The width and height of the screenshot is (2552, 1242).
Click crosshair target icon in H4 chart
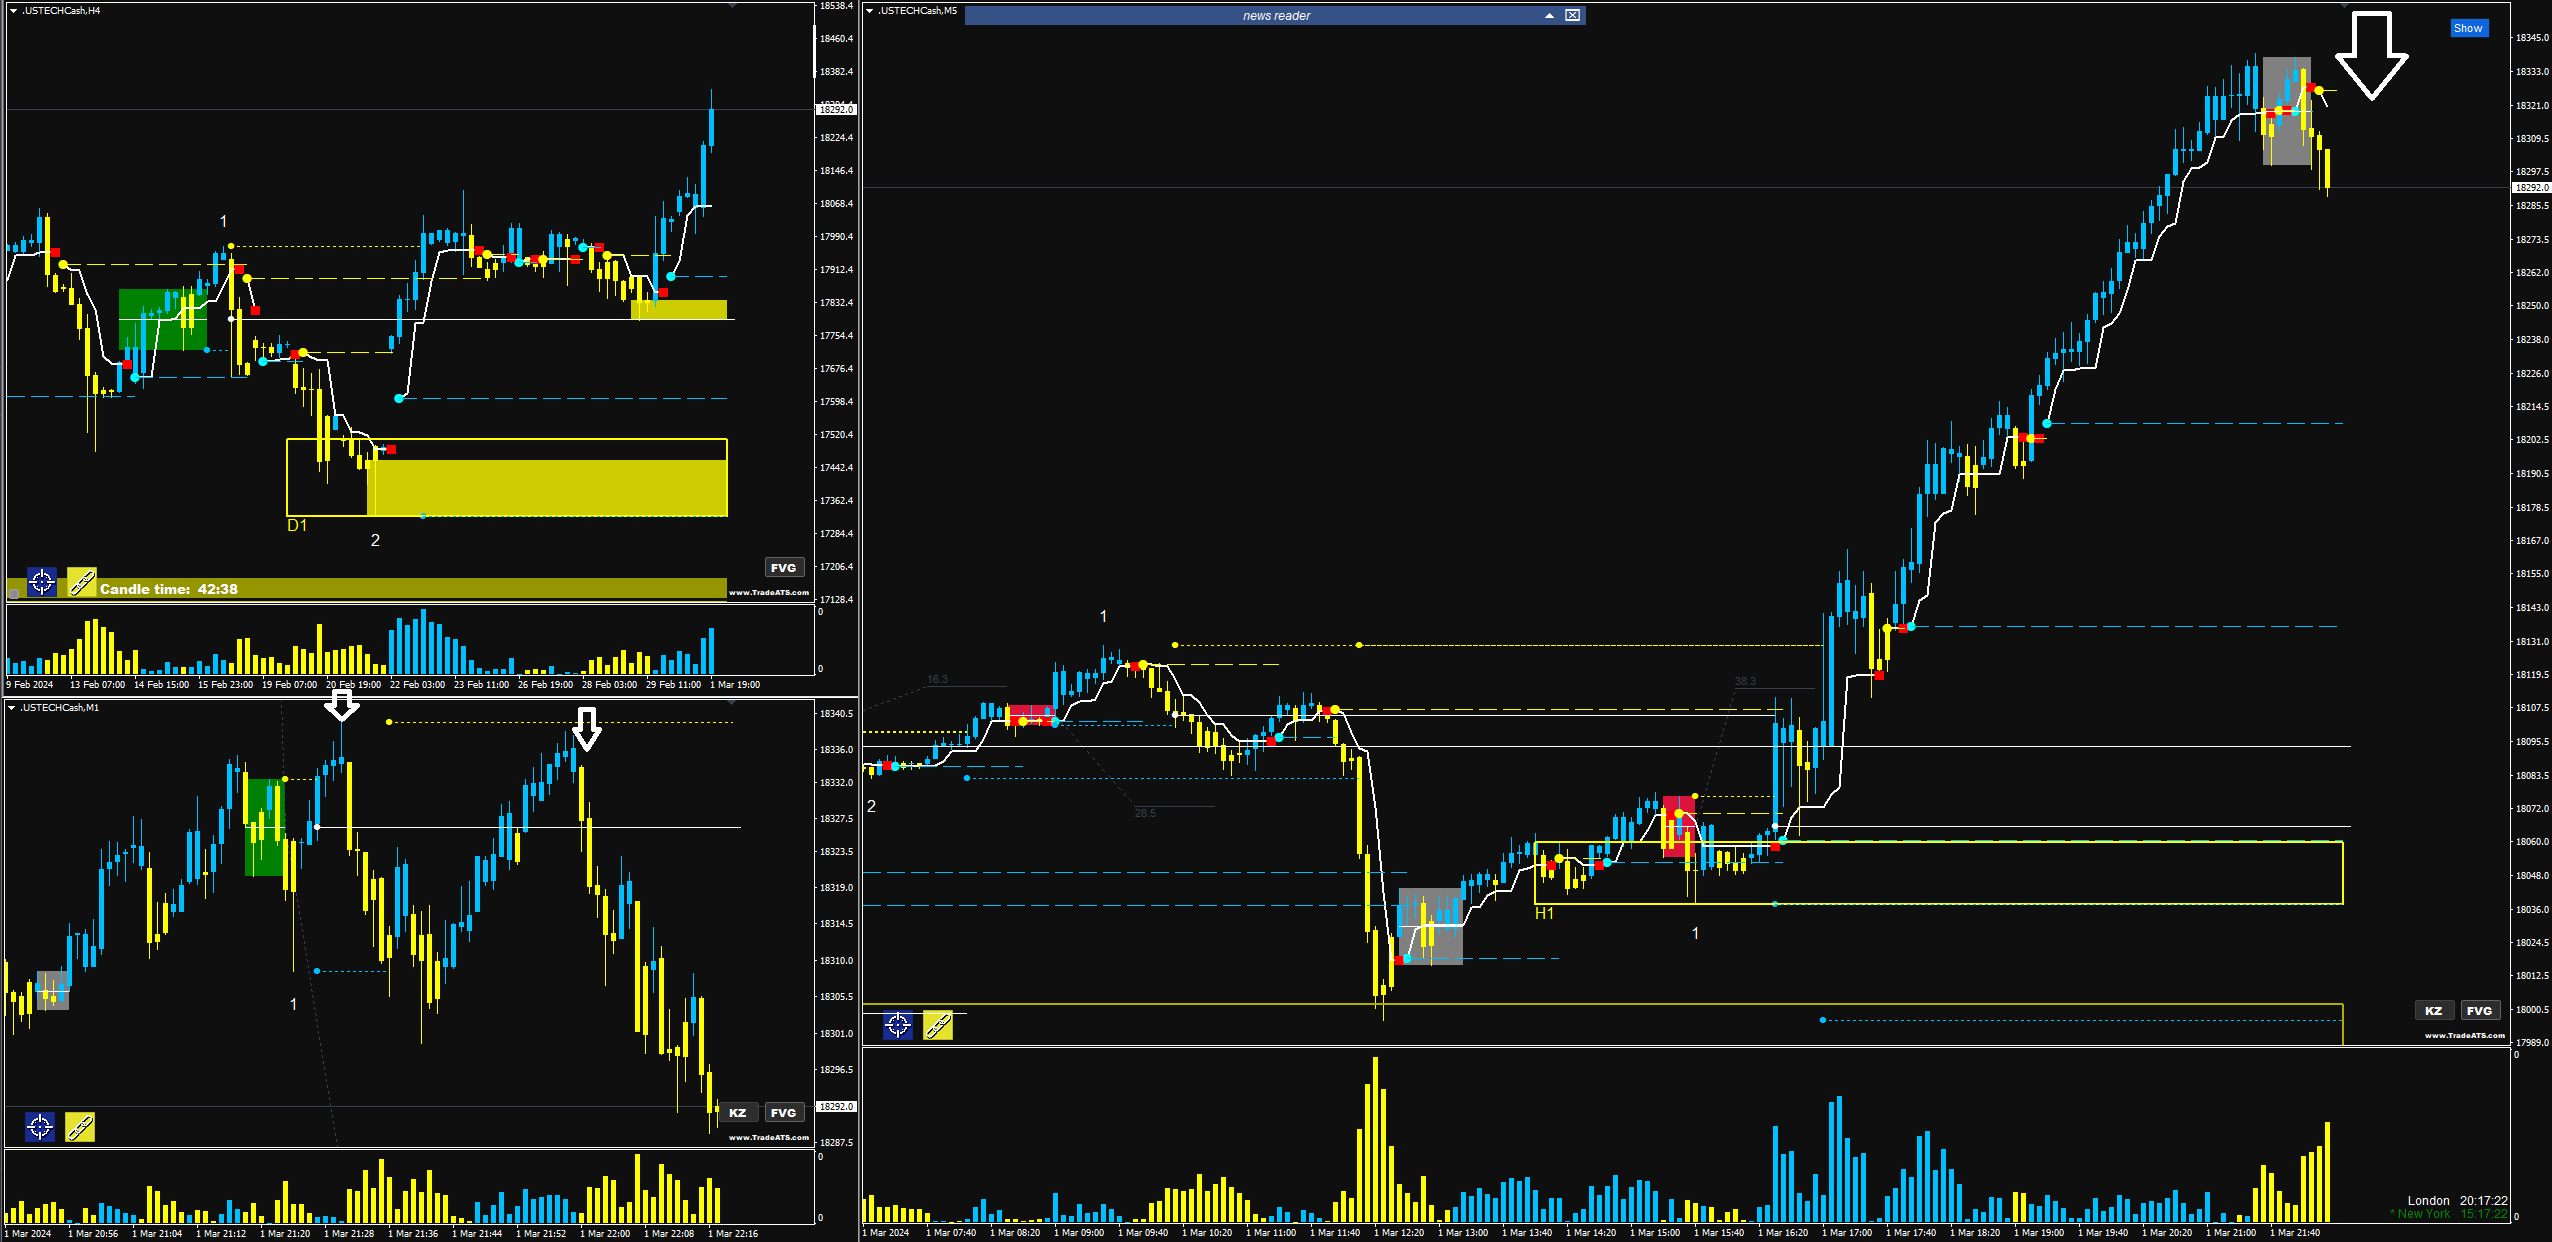point(42,581)
